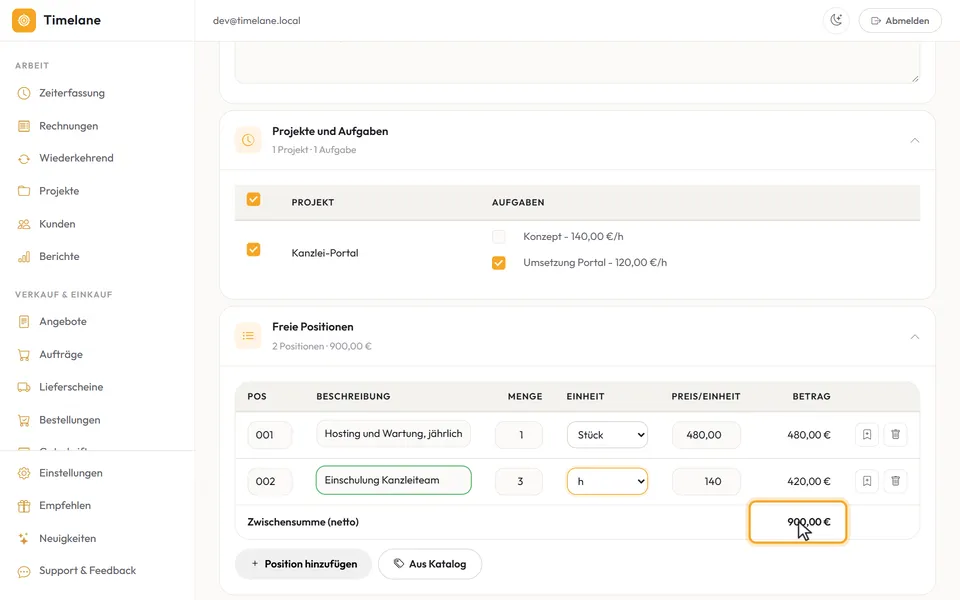Remove position 002 using trash icon
Image resolution: width=960 pixels, height=600 pixels.
click(x=895, y=481)
